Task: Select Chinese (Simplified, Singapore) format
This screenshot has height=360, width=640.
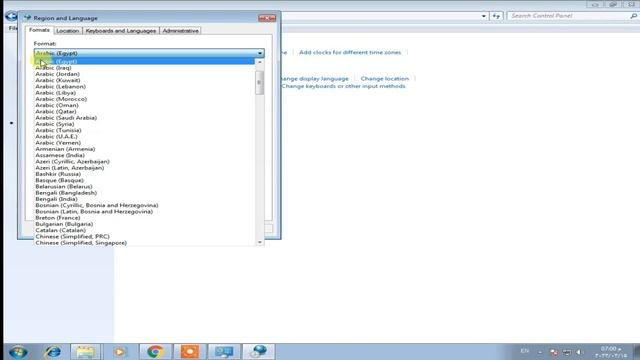Action: coord(144,242)
